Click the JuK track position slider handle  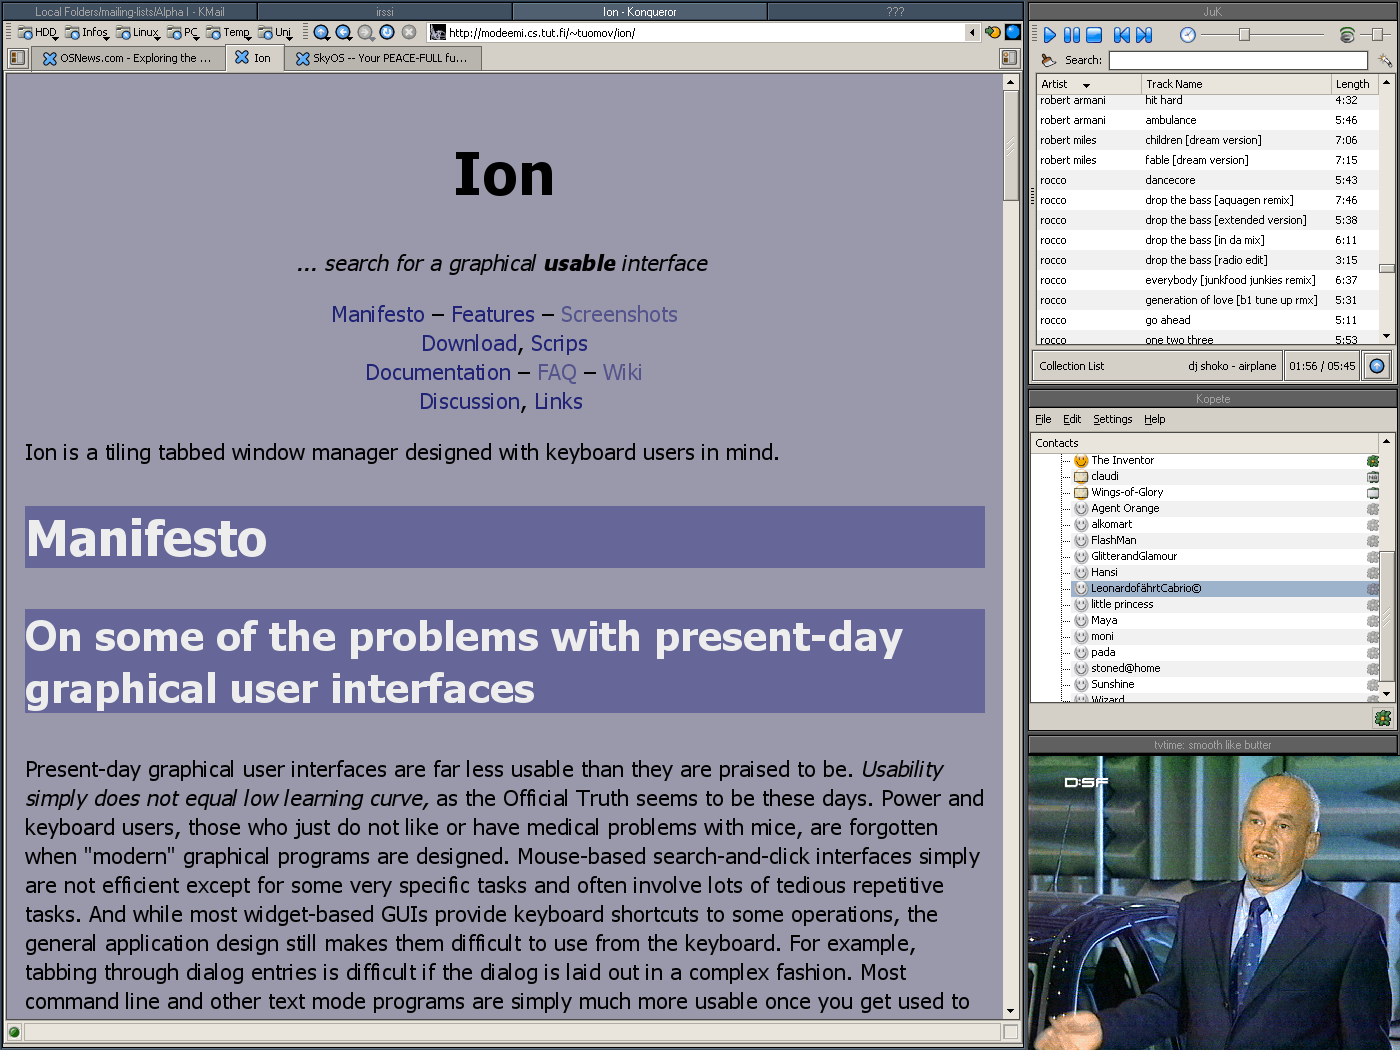pos(1244,35)
